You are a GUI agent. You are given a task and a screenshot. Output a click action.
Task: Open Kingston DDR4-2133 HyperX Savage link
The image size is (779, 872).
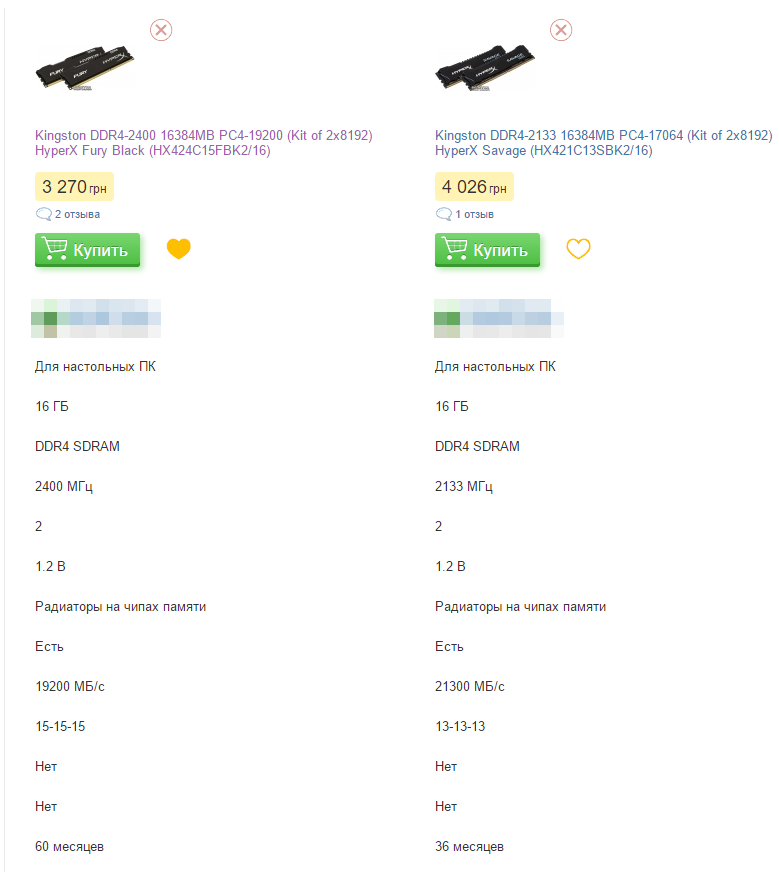pyautogui.click(x=603, y=143)
